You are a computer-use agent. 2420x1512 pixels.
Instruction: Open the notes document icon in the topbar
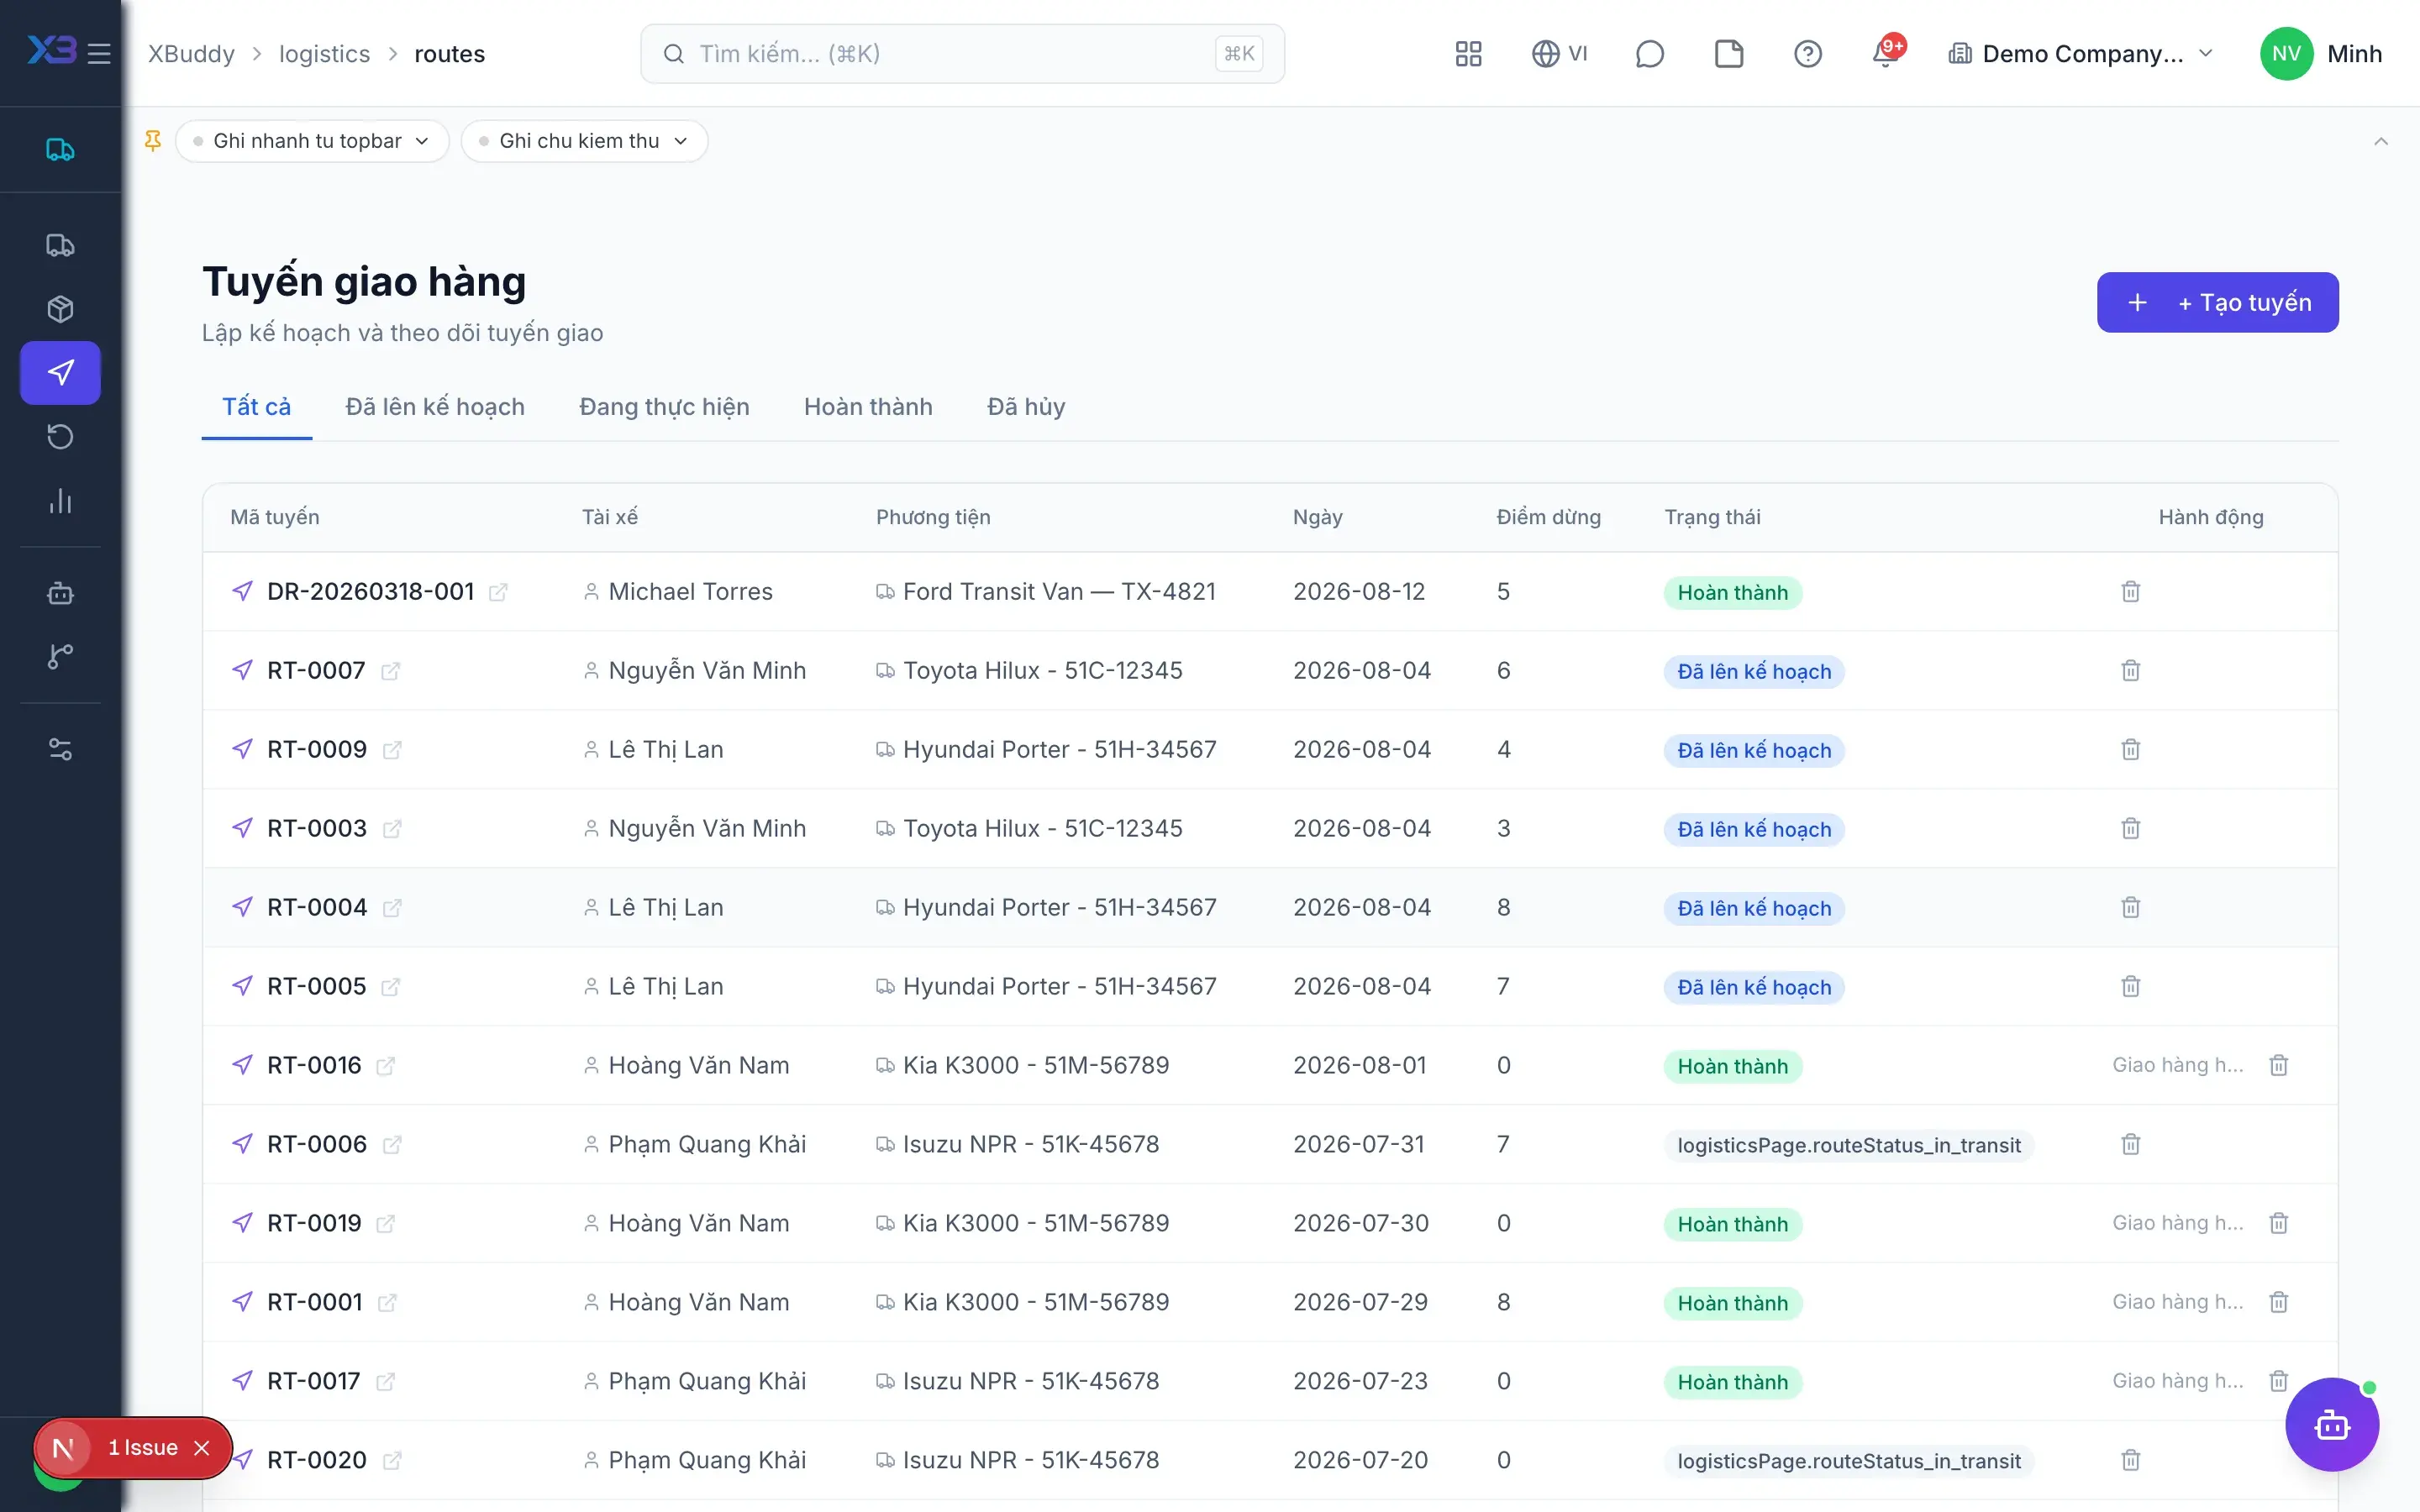tap(1728, 54)
